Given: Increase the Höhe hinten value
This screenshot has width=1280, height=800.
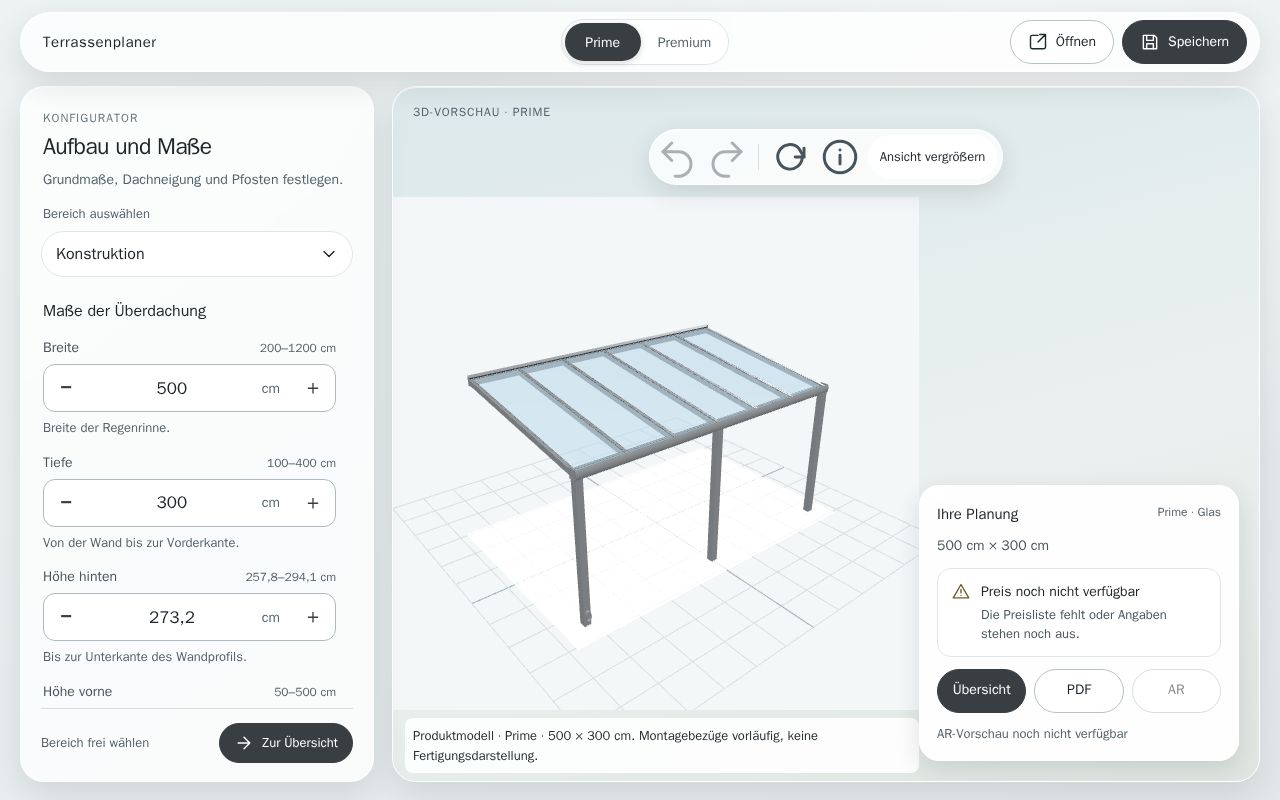Looking at the screenshot, I should (313, 617).
